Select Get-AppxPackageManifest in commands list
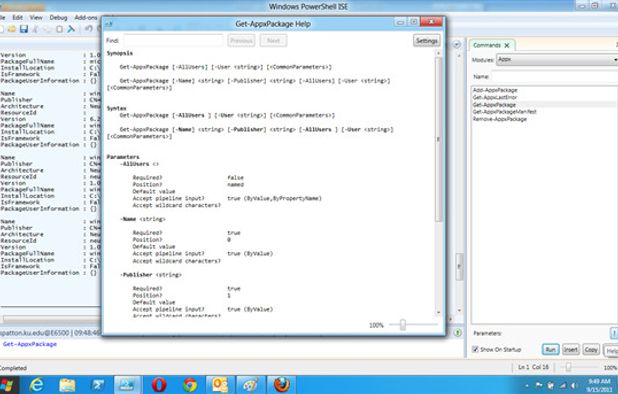Screen dimensions: 618x394 click(504, 112)
